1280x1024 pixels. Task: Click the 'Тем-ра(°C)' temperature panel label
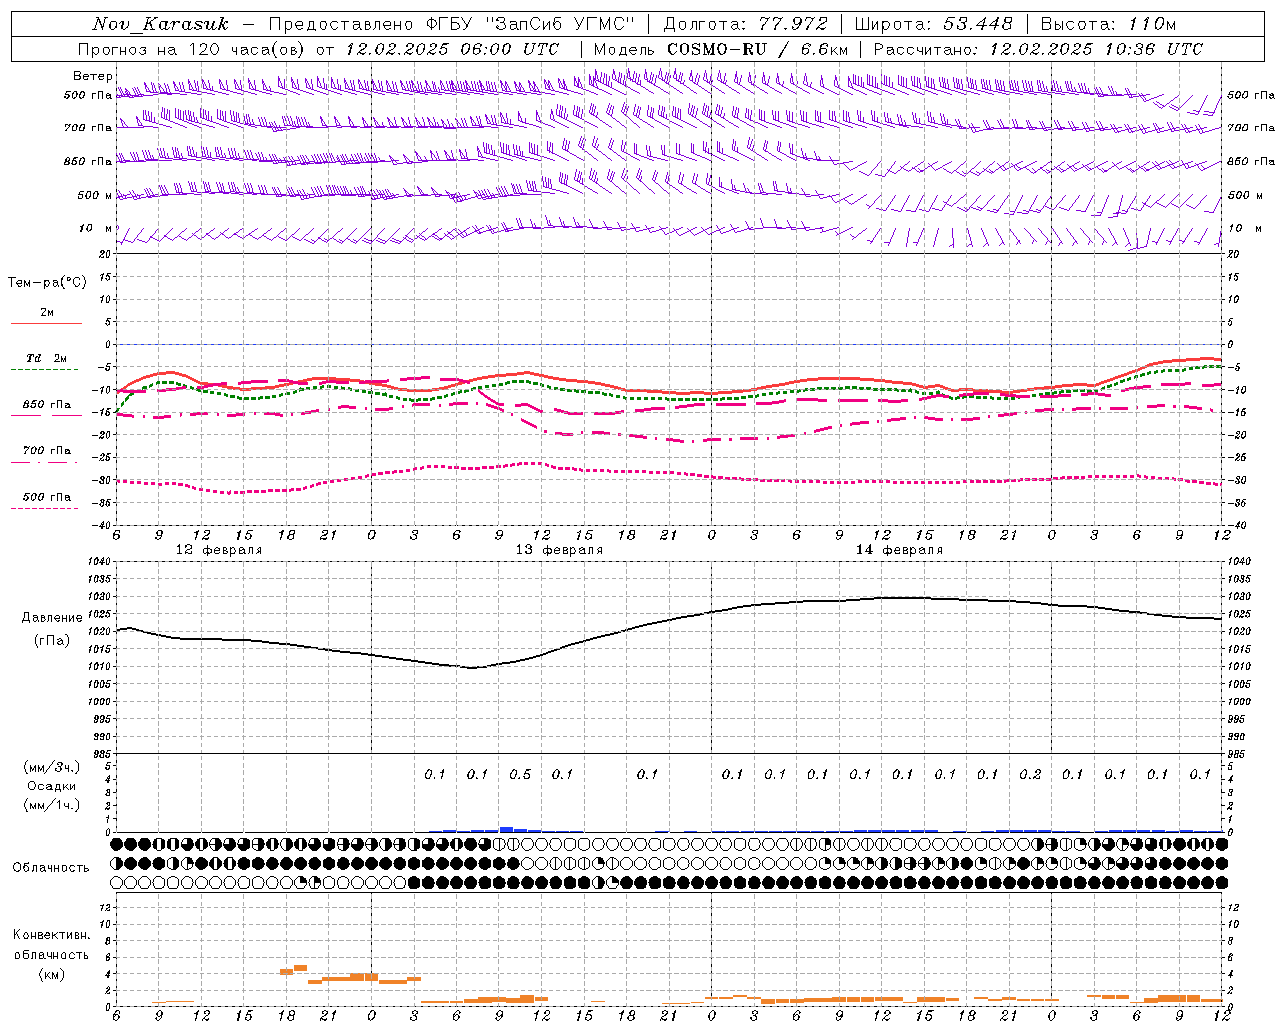pyautogui.click(x=47, y=283)
